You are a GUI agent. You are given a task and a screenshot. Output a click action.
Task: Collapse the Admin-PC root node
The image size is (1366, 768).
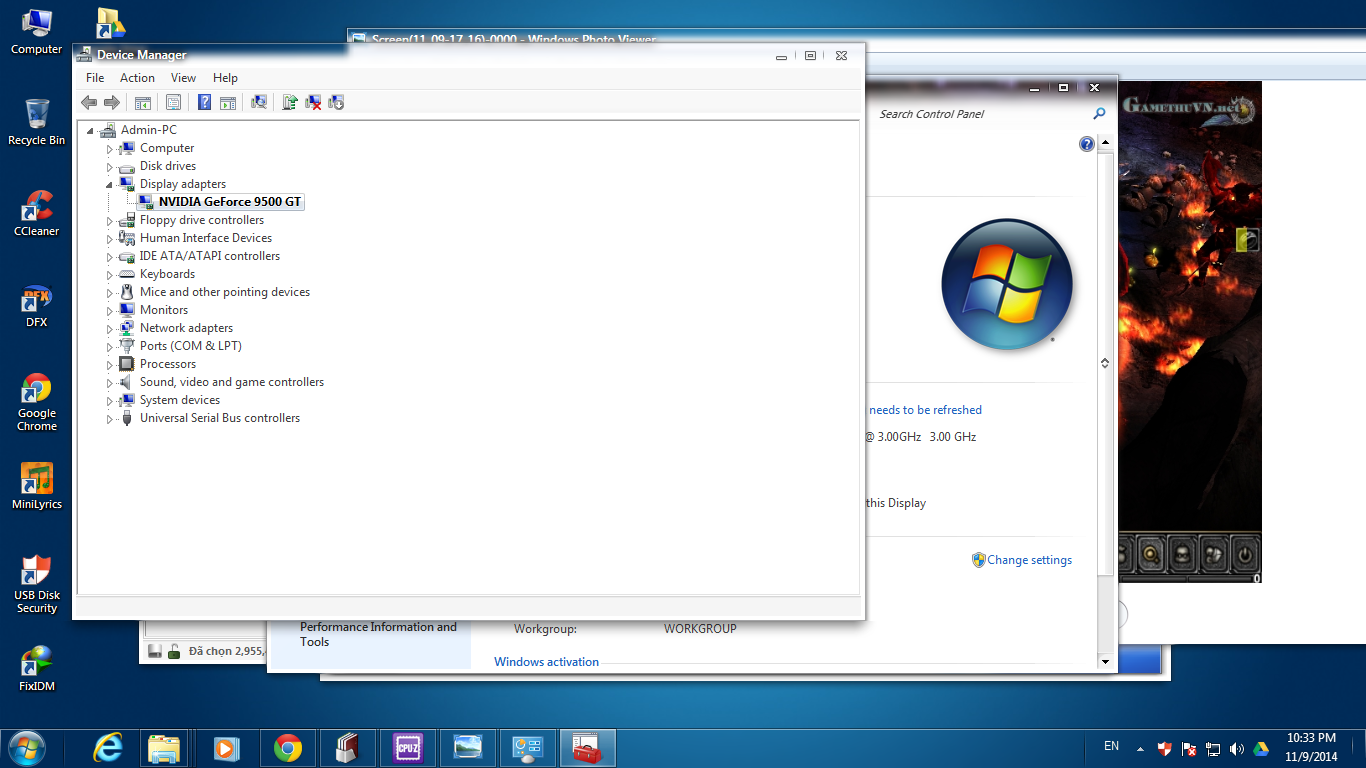91,131
